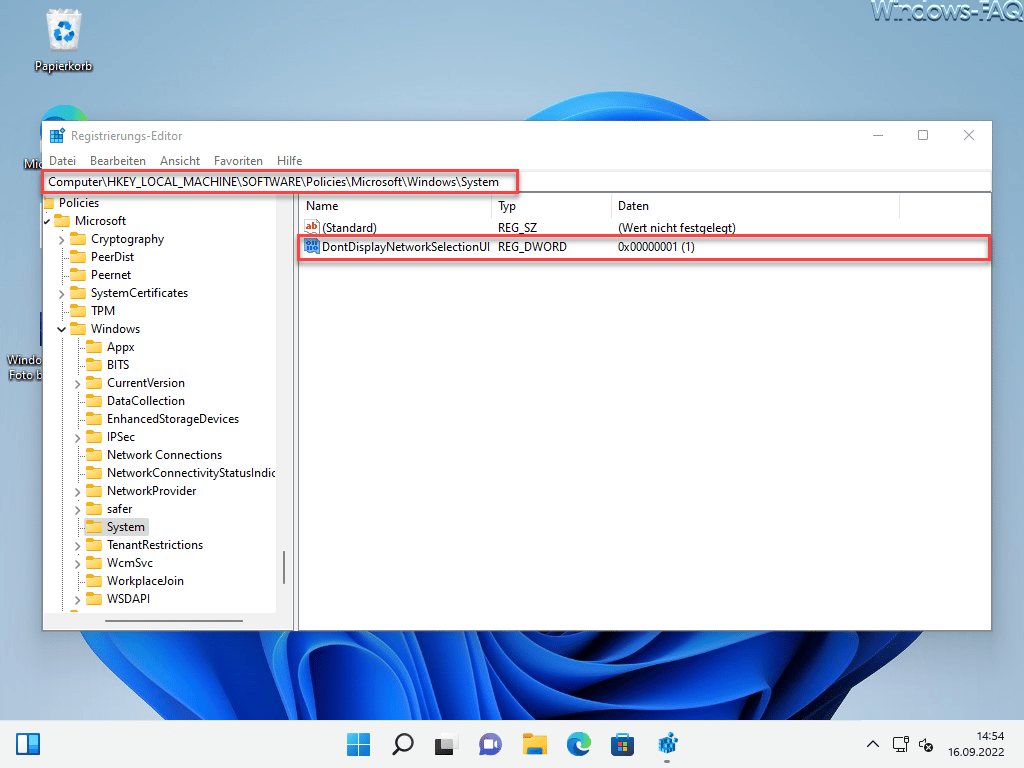Click the 0x00000001 (1) data cell
The width and height of the screenshot is (1024, 768).
[656, 247]
